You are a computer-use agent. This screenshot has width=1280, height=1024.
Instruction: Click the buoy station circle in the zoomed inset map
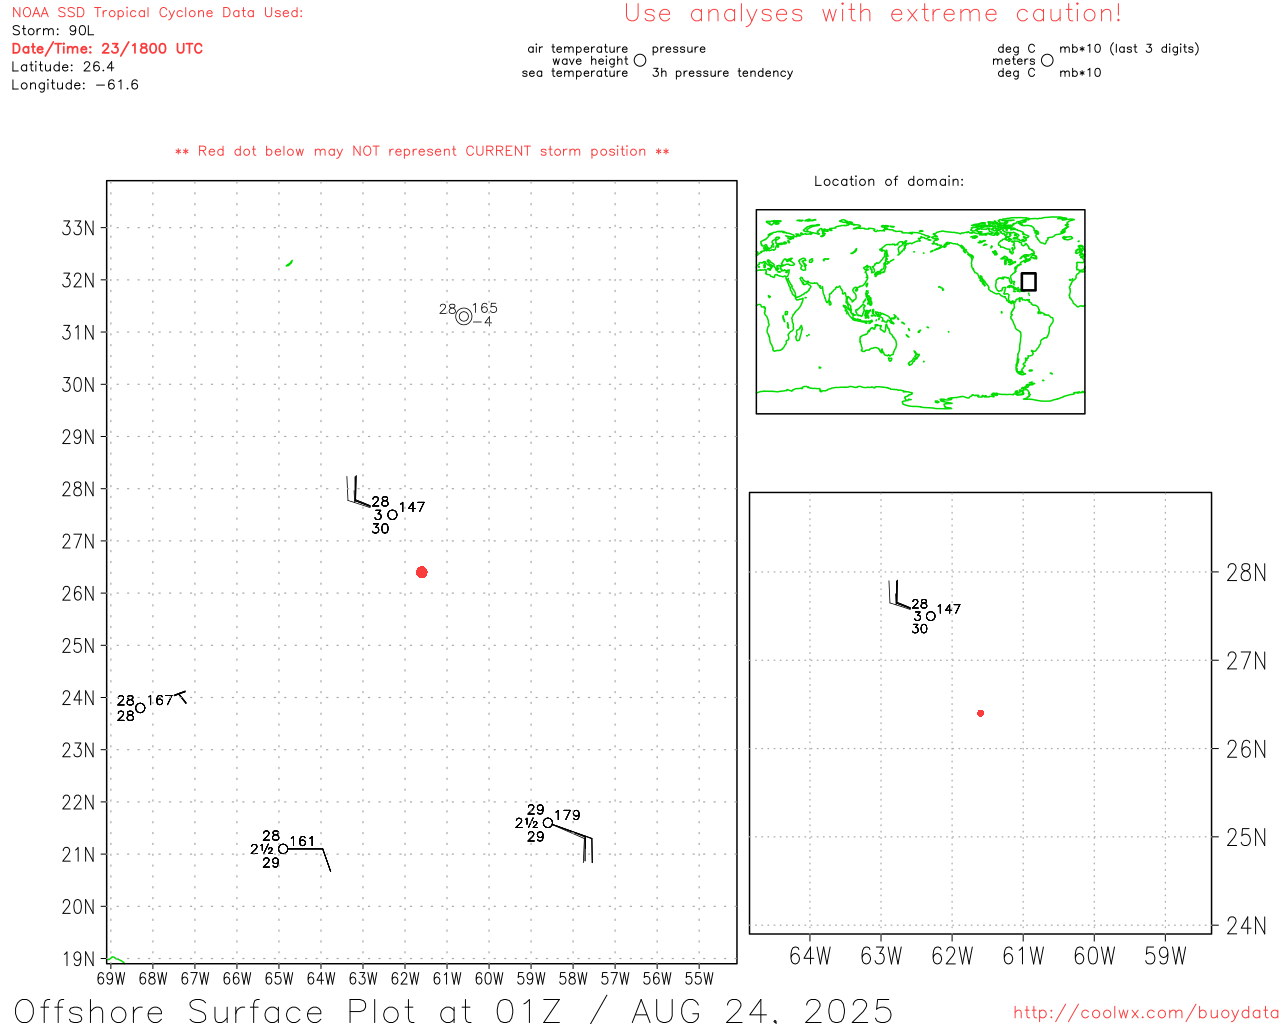(x=931, y=616)
